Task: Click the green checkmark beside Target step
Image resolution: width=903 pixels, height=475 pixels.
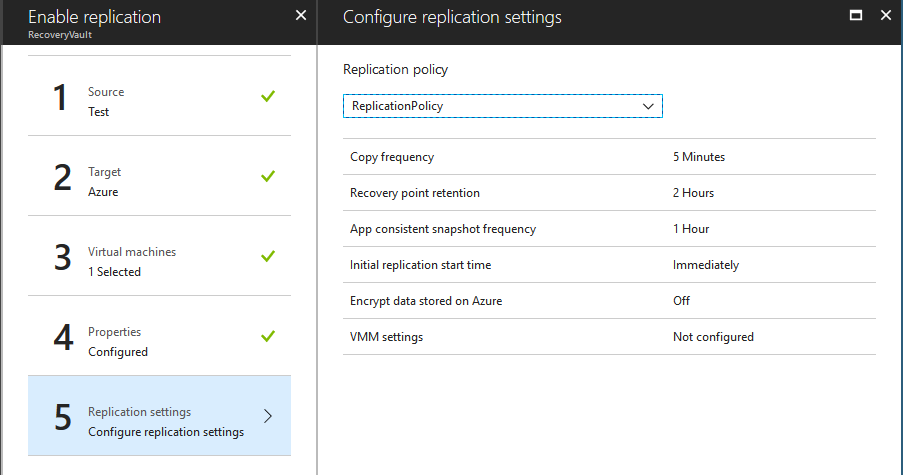Action: (268, 176)
